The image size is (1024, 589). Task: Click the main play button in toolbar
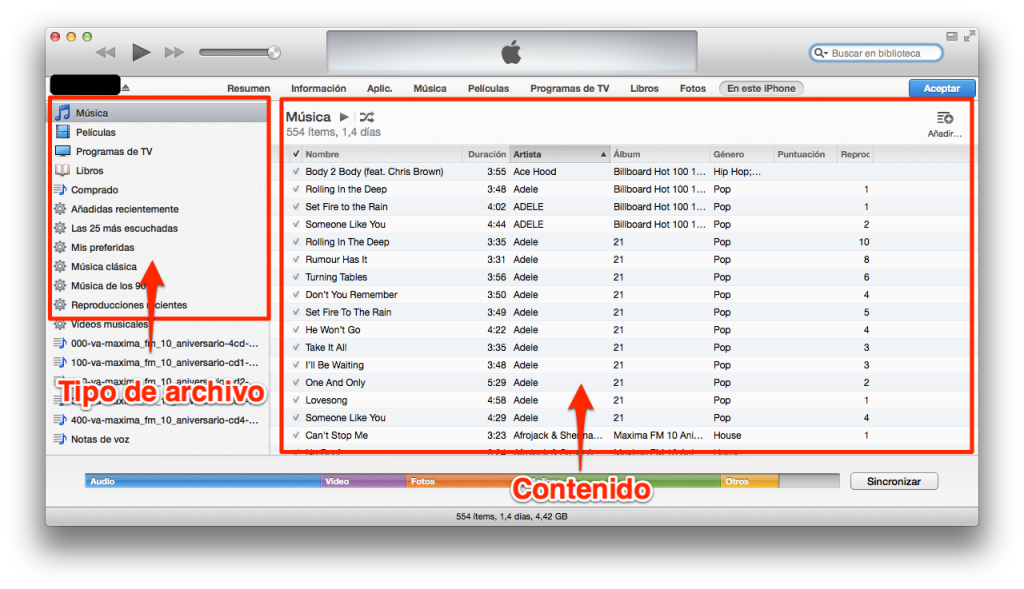point(141,52)
